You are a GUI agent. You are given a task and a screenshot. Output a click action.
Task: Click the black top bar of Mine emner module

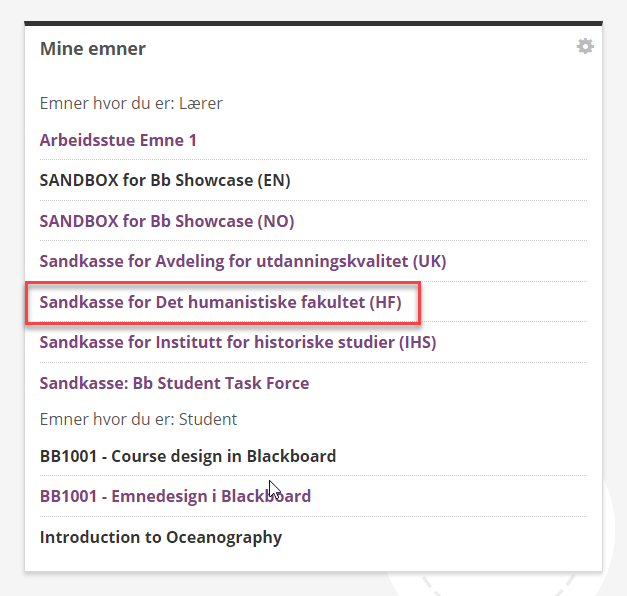(314, 24)
